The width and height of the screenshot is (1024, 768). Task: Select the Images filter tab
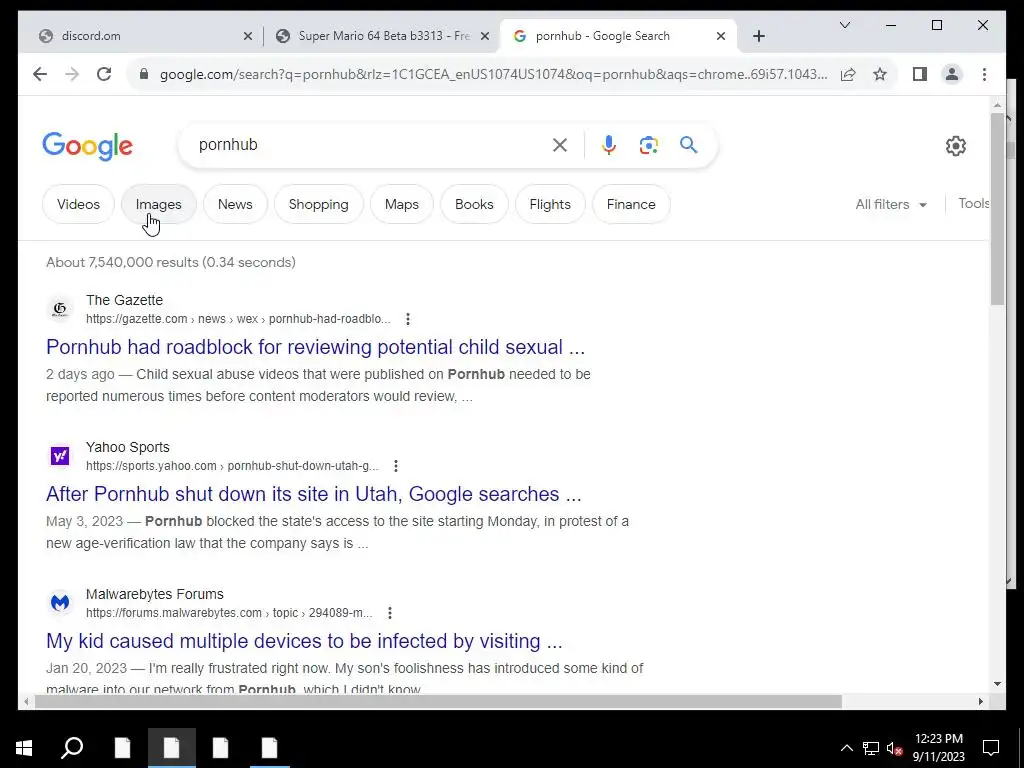coord(158,204)
